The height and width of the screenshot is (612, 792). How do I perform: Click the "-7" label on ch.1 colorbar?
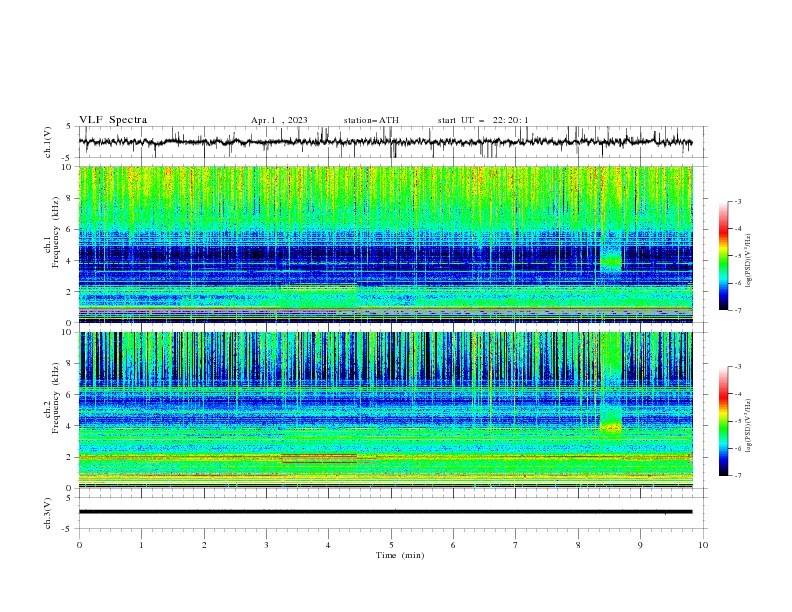coord(738,310)
